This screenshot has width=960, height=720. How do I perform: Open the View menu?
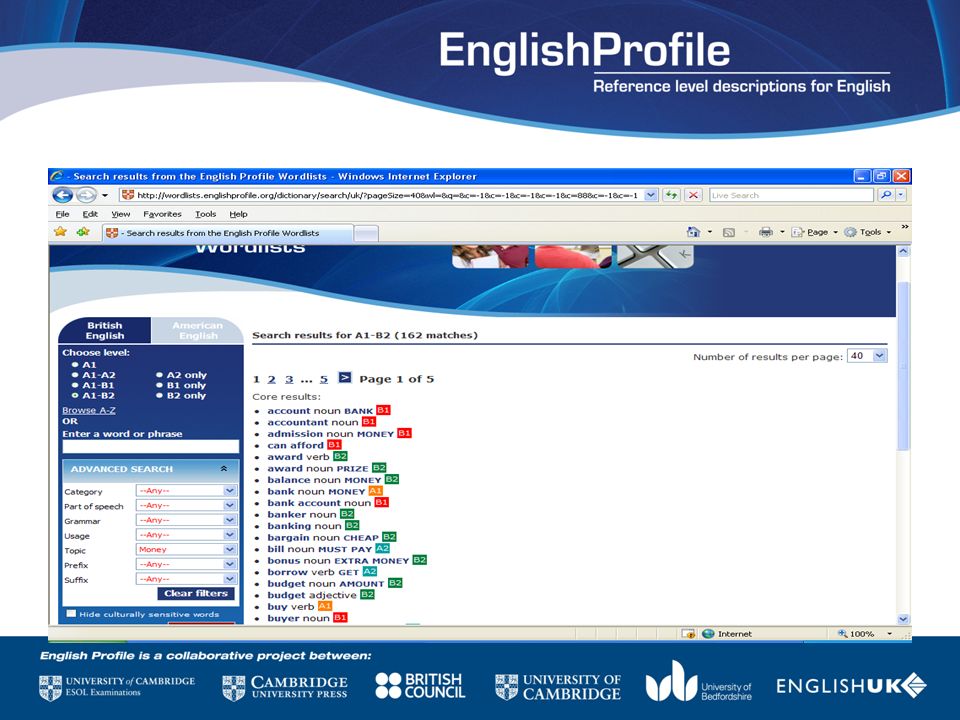click(121, 214)
